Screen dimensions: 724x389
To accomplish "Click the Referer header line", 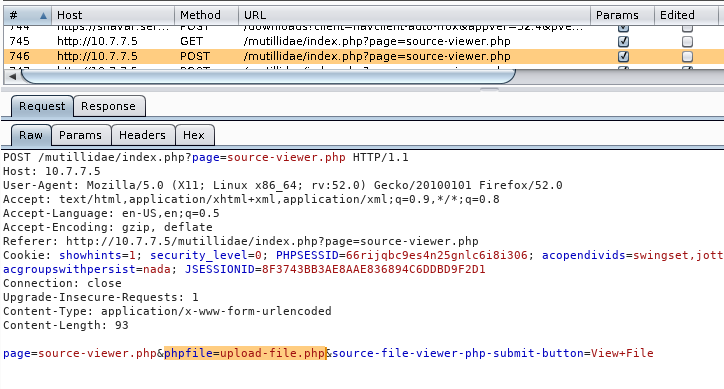I will pyautogui.click(x=241, y=241).
